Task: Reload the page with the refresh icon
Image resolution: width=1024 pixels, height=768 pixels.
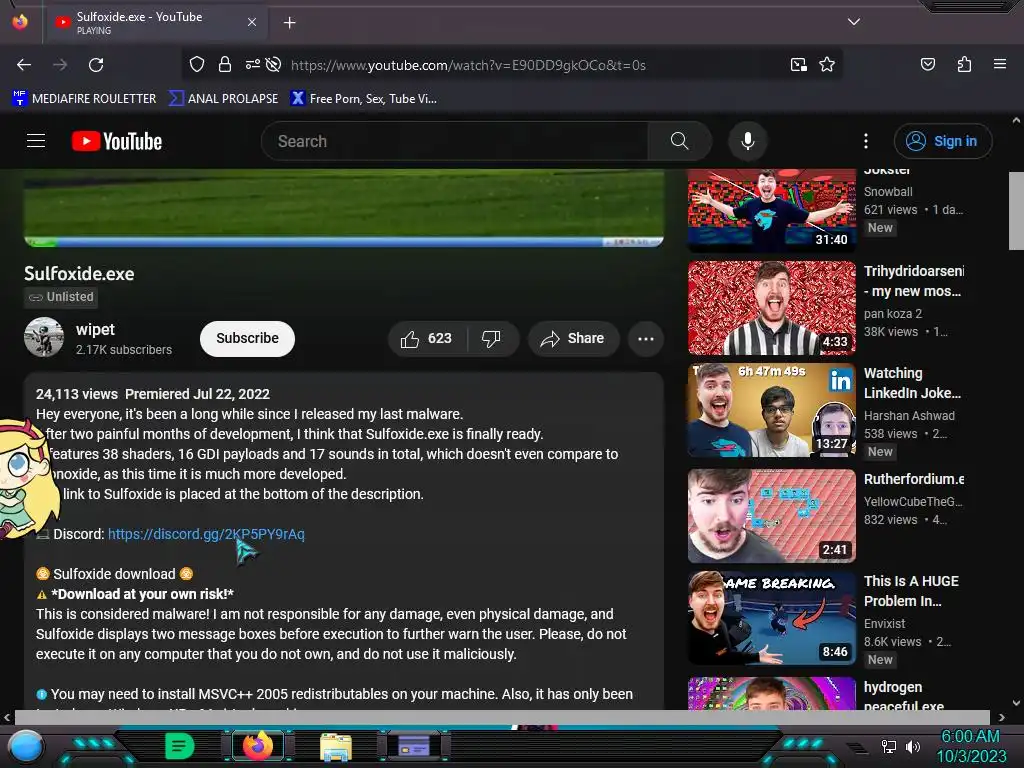Action: tap(96, 65)
